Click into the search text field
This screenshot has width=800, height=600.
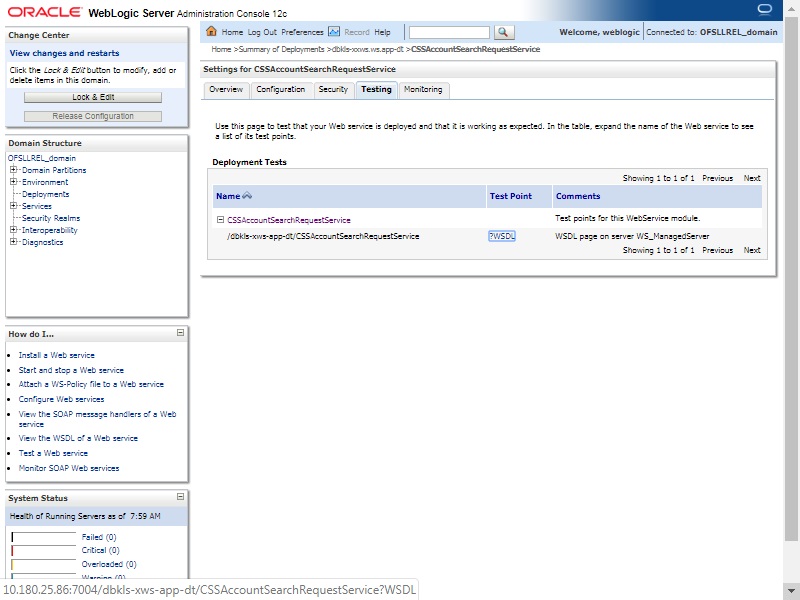point(449,32)
